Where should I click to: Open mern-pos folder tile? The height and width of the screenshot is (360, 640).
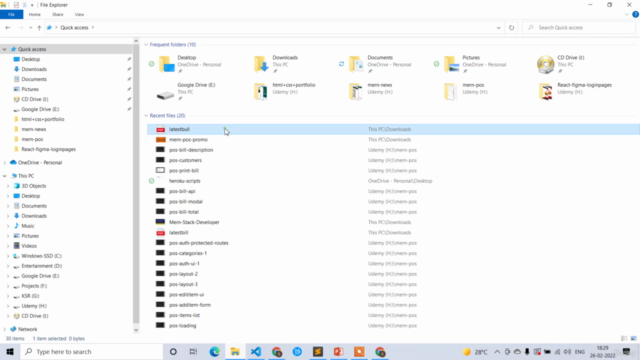pos(465,91)
